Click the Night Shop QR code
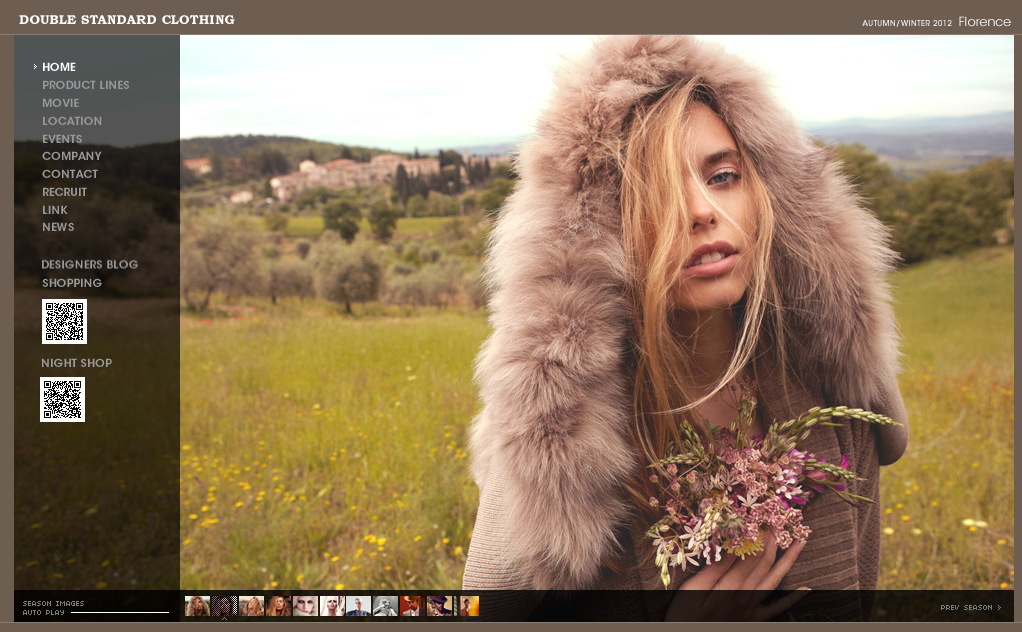This screenshot has width=1022, height=632. point(62,399)
